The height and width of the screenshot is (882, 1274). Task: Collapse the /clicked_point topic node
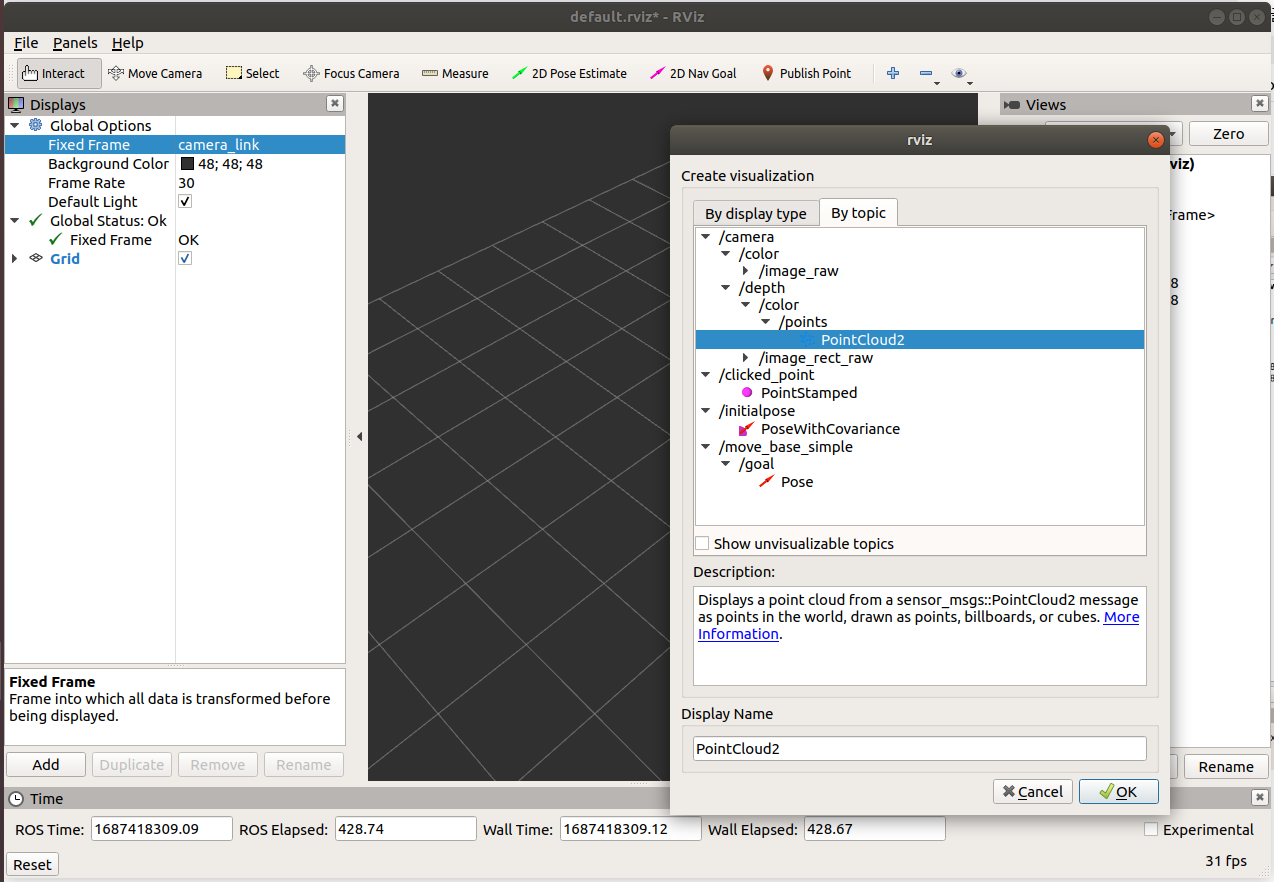[706, 375]
